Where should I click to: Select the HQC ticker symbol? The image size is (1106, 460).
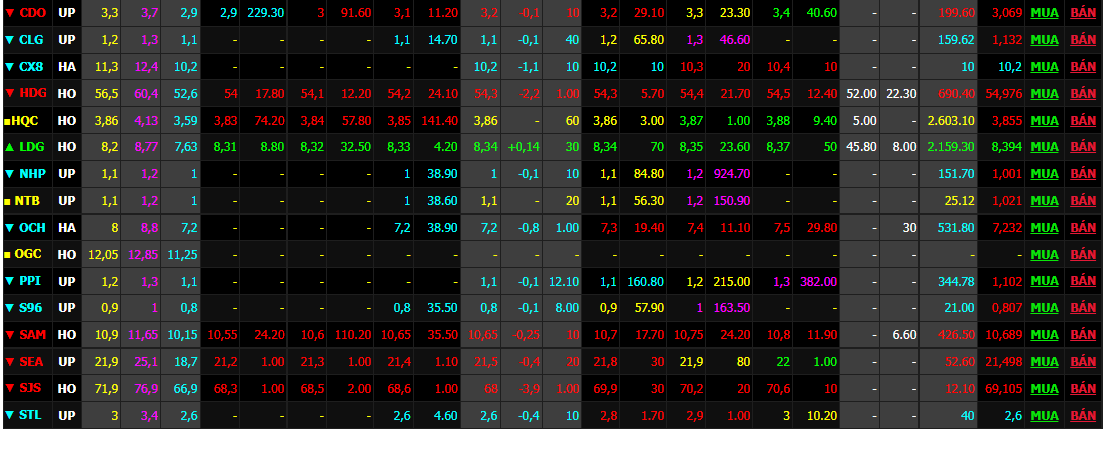pyautogui.click(x=26, y=120)
